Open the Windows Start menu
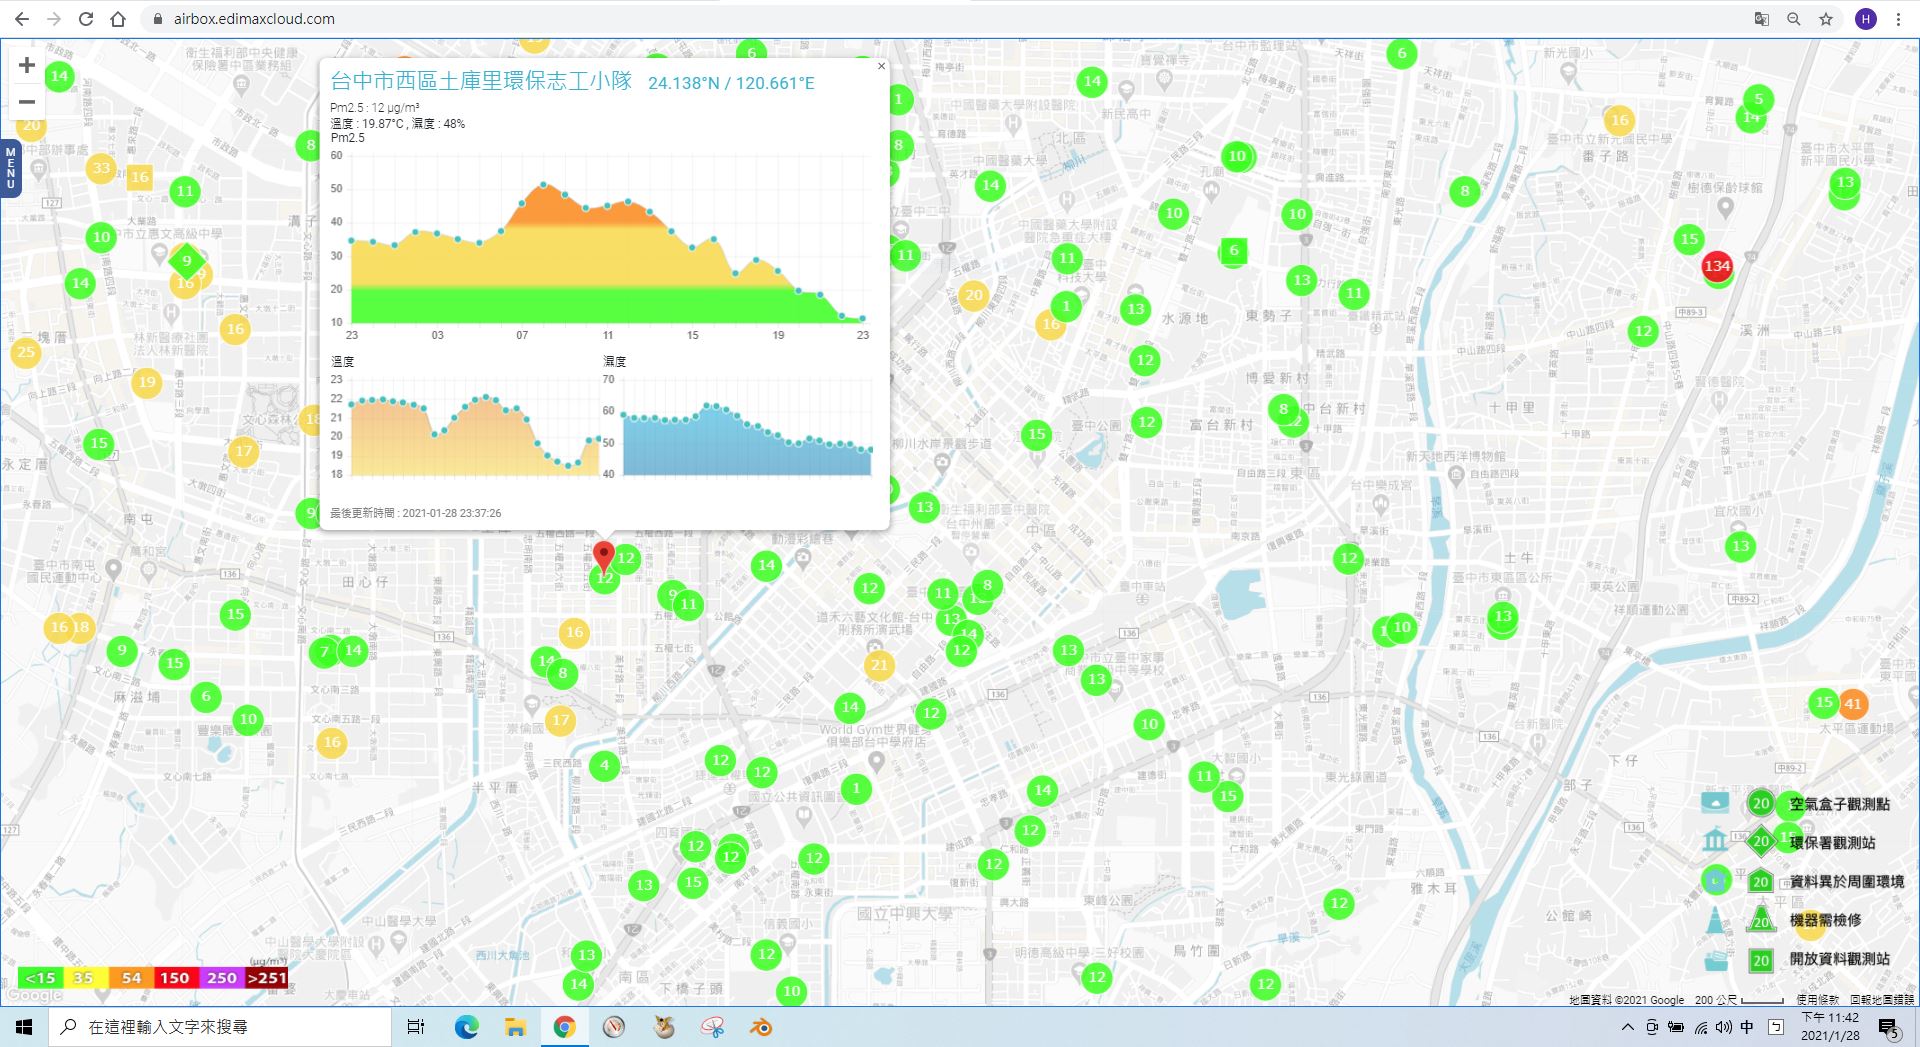Image resolution: width=1920 pixels, height=1047 pixels. point(24,1027)
